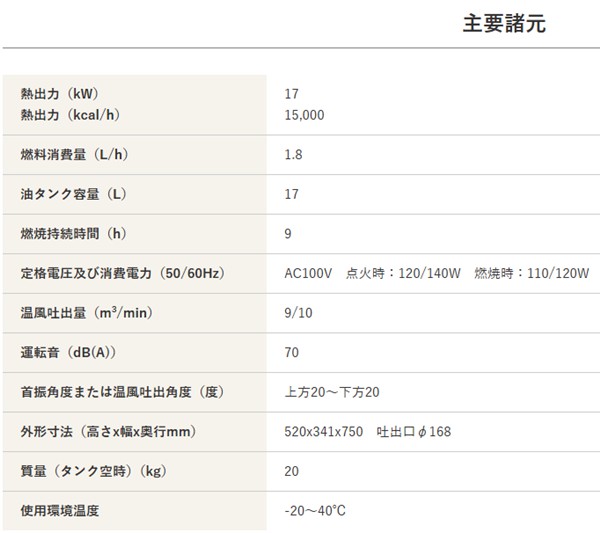Viewport: 600px width, 533px height.
Task: Click the 1.8 fuel consumption value
Action: point(293,155)
